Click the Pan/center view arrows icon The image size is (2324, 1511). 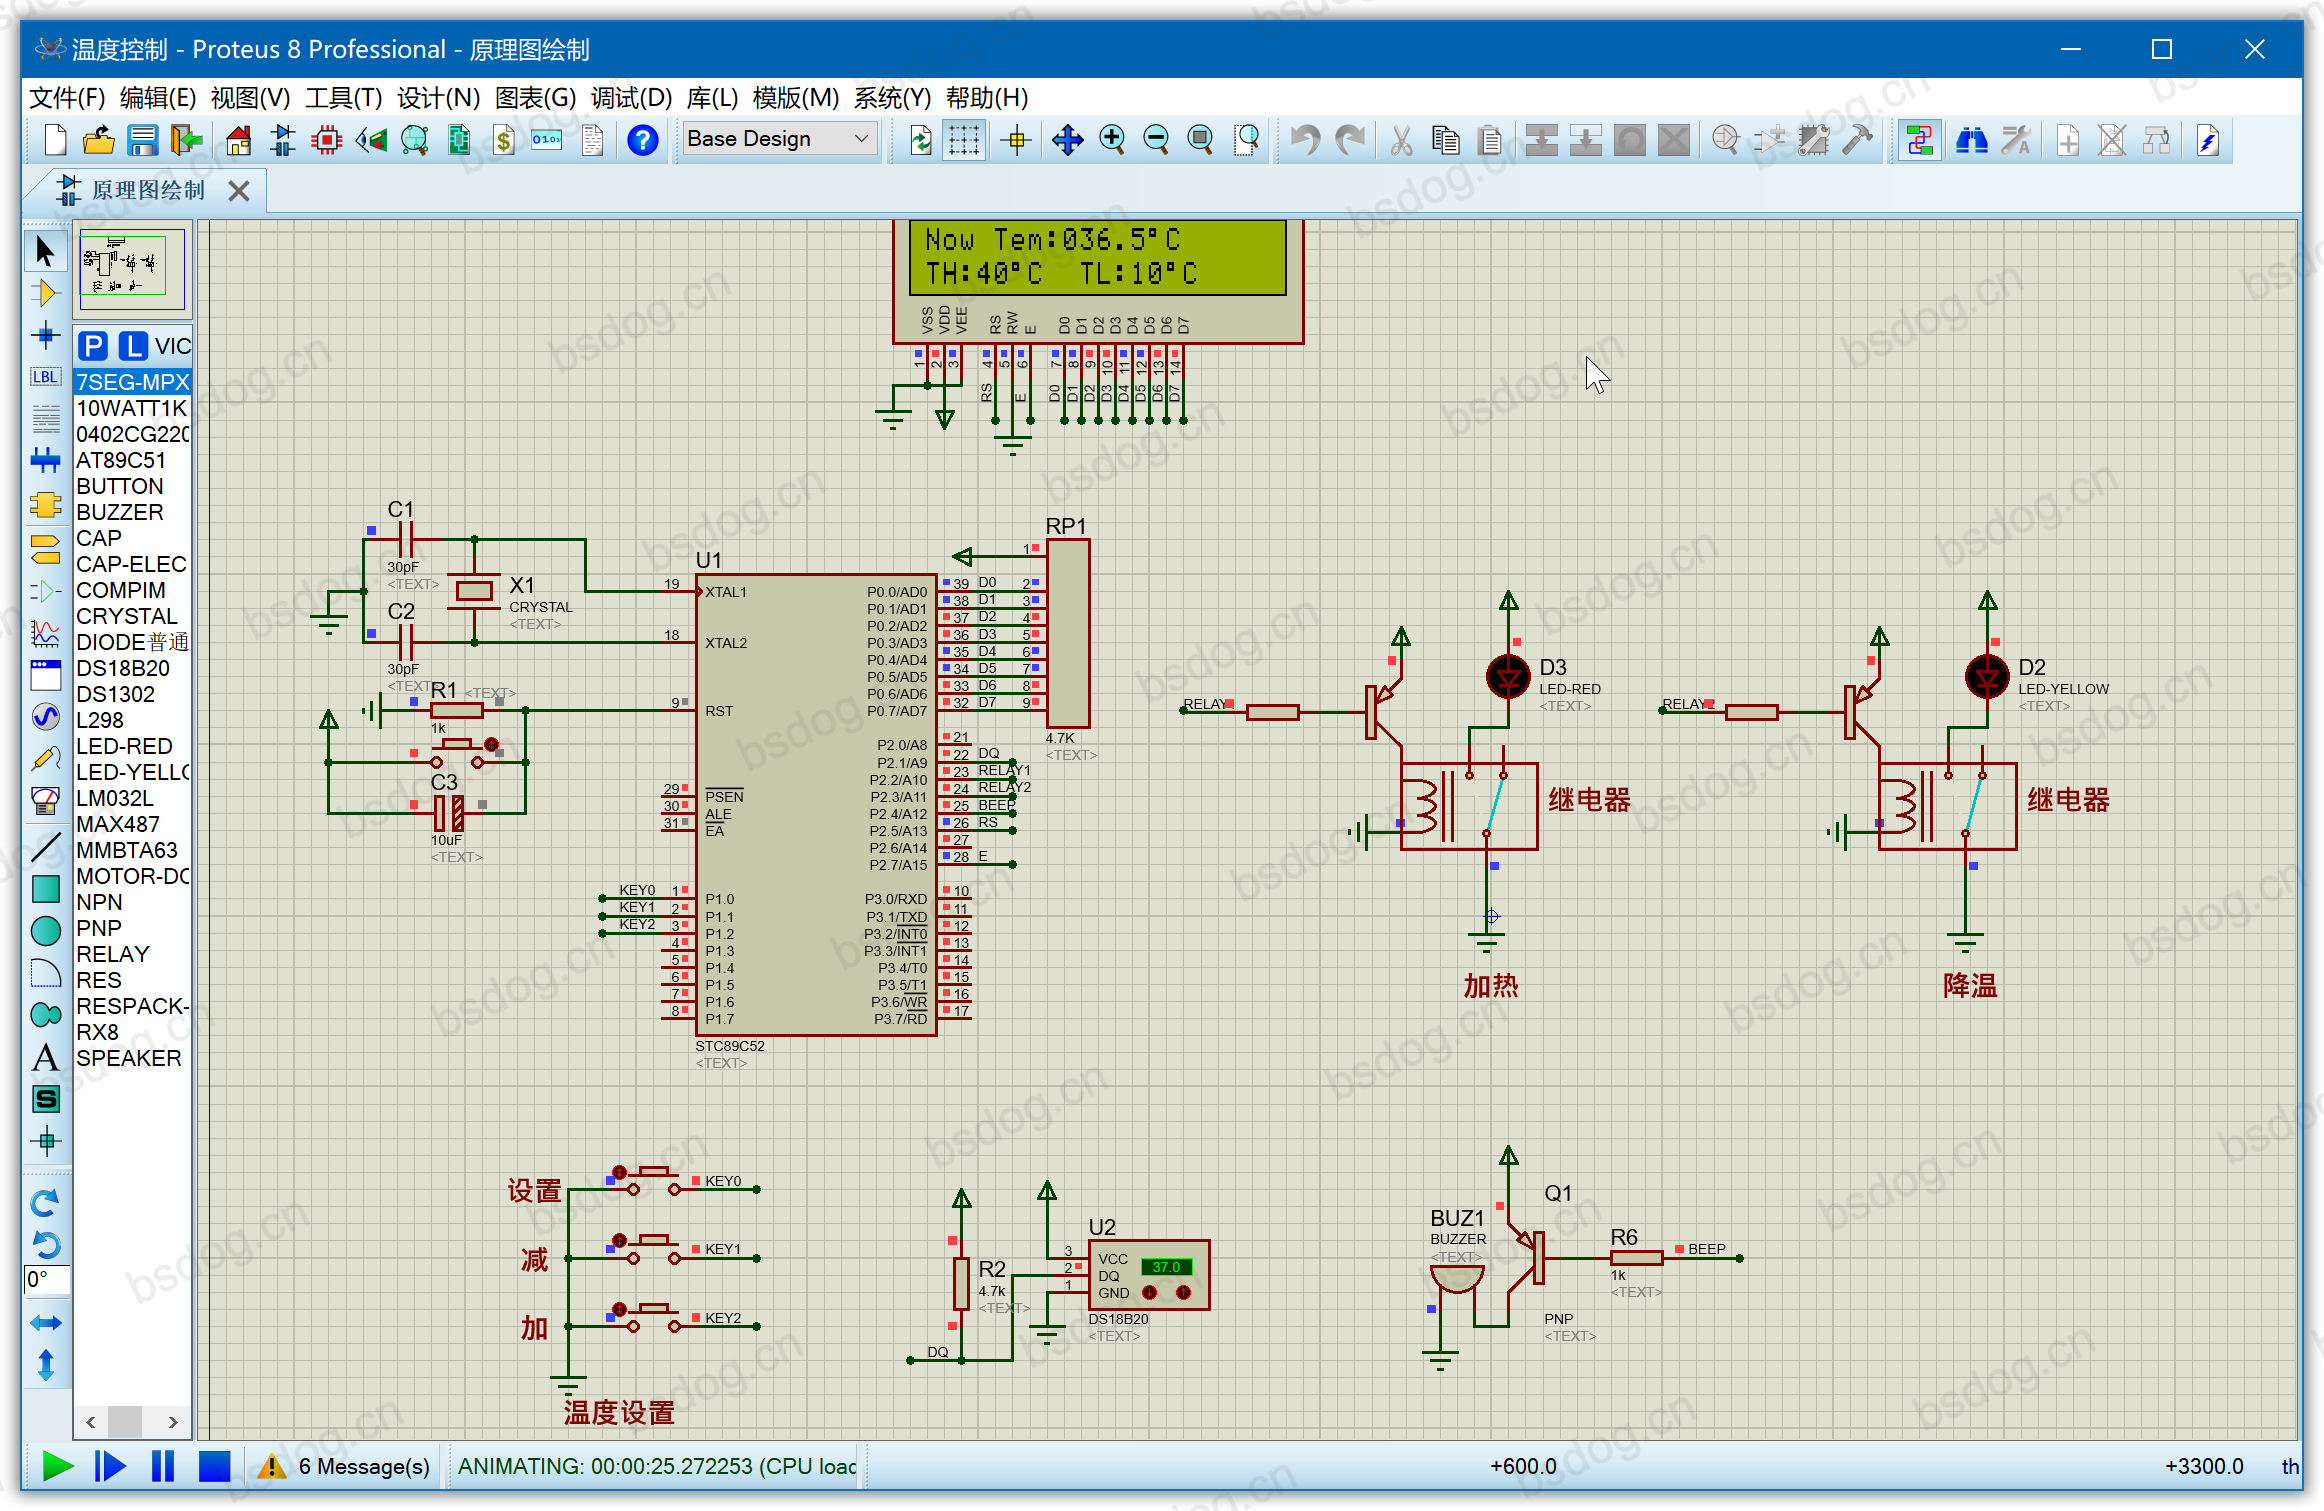click(x=1068, y=140)
